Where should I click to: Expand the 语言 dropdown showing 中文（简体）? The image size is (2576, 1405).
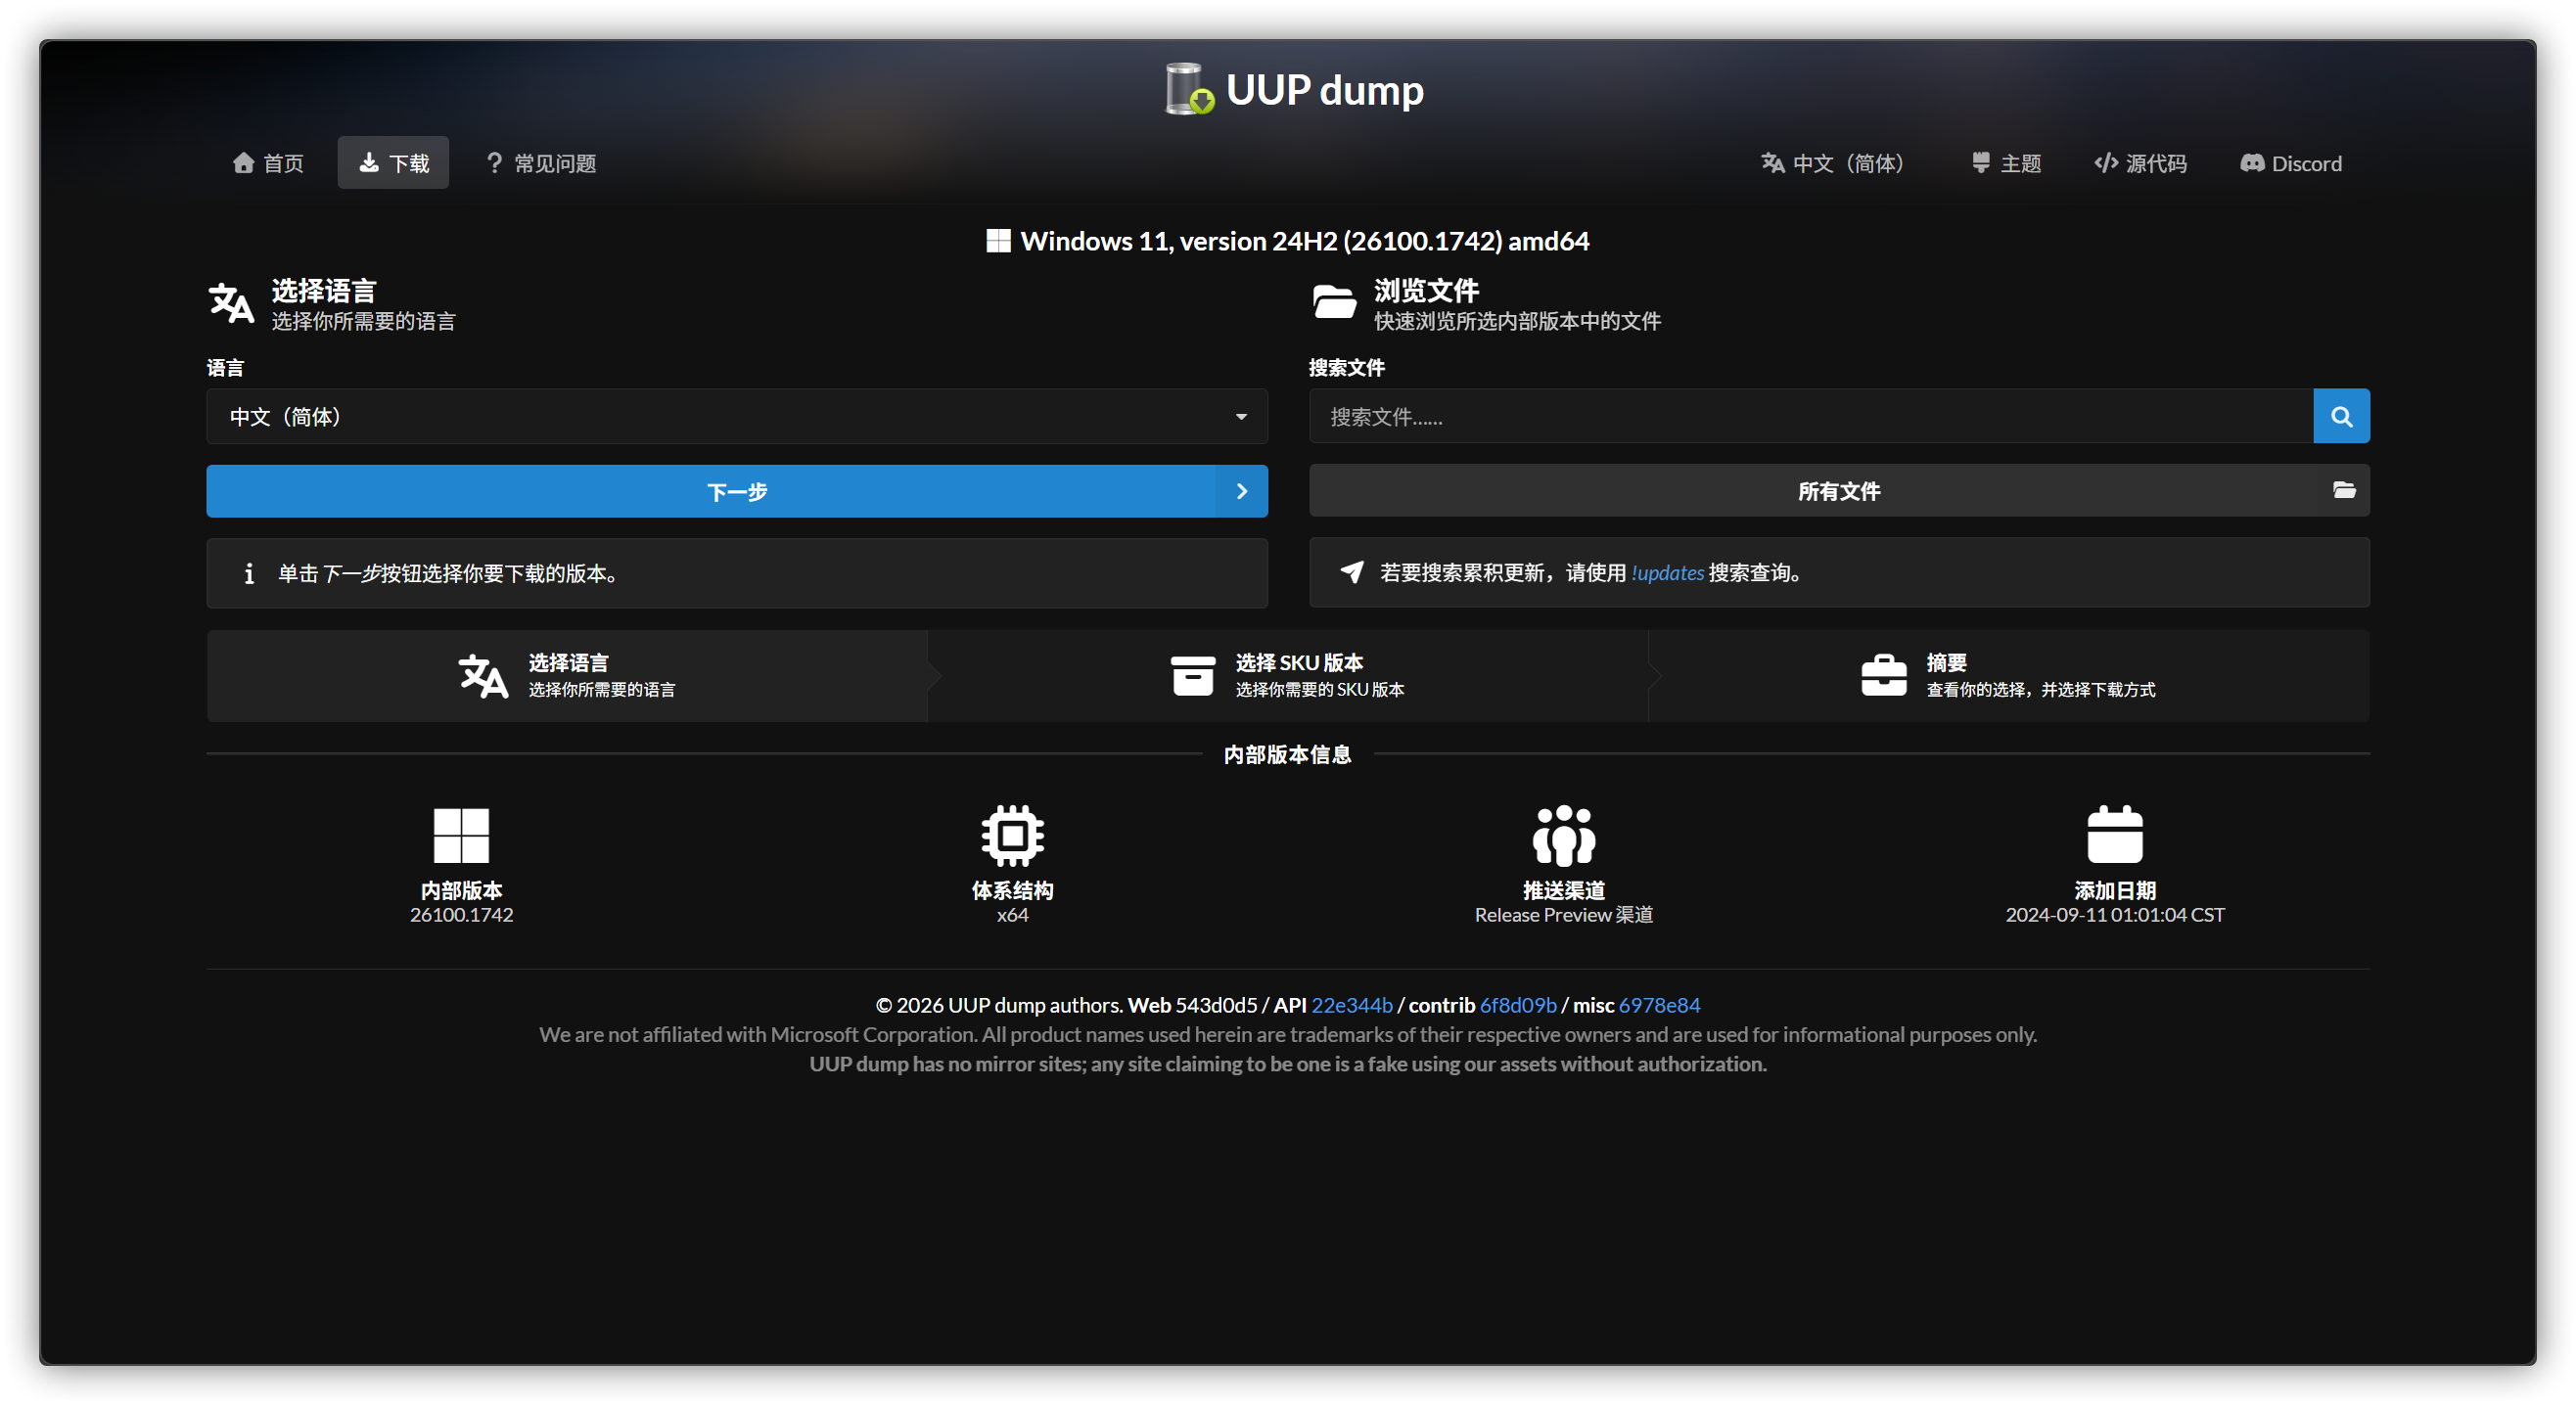736,416
